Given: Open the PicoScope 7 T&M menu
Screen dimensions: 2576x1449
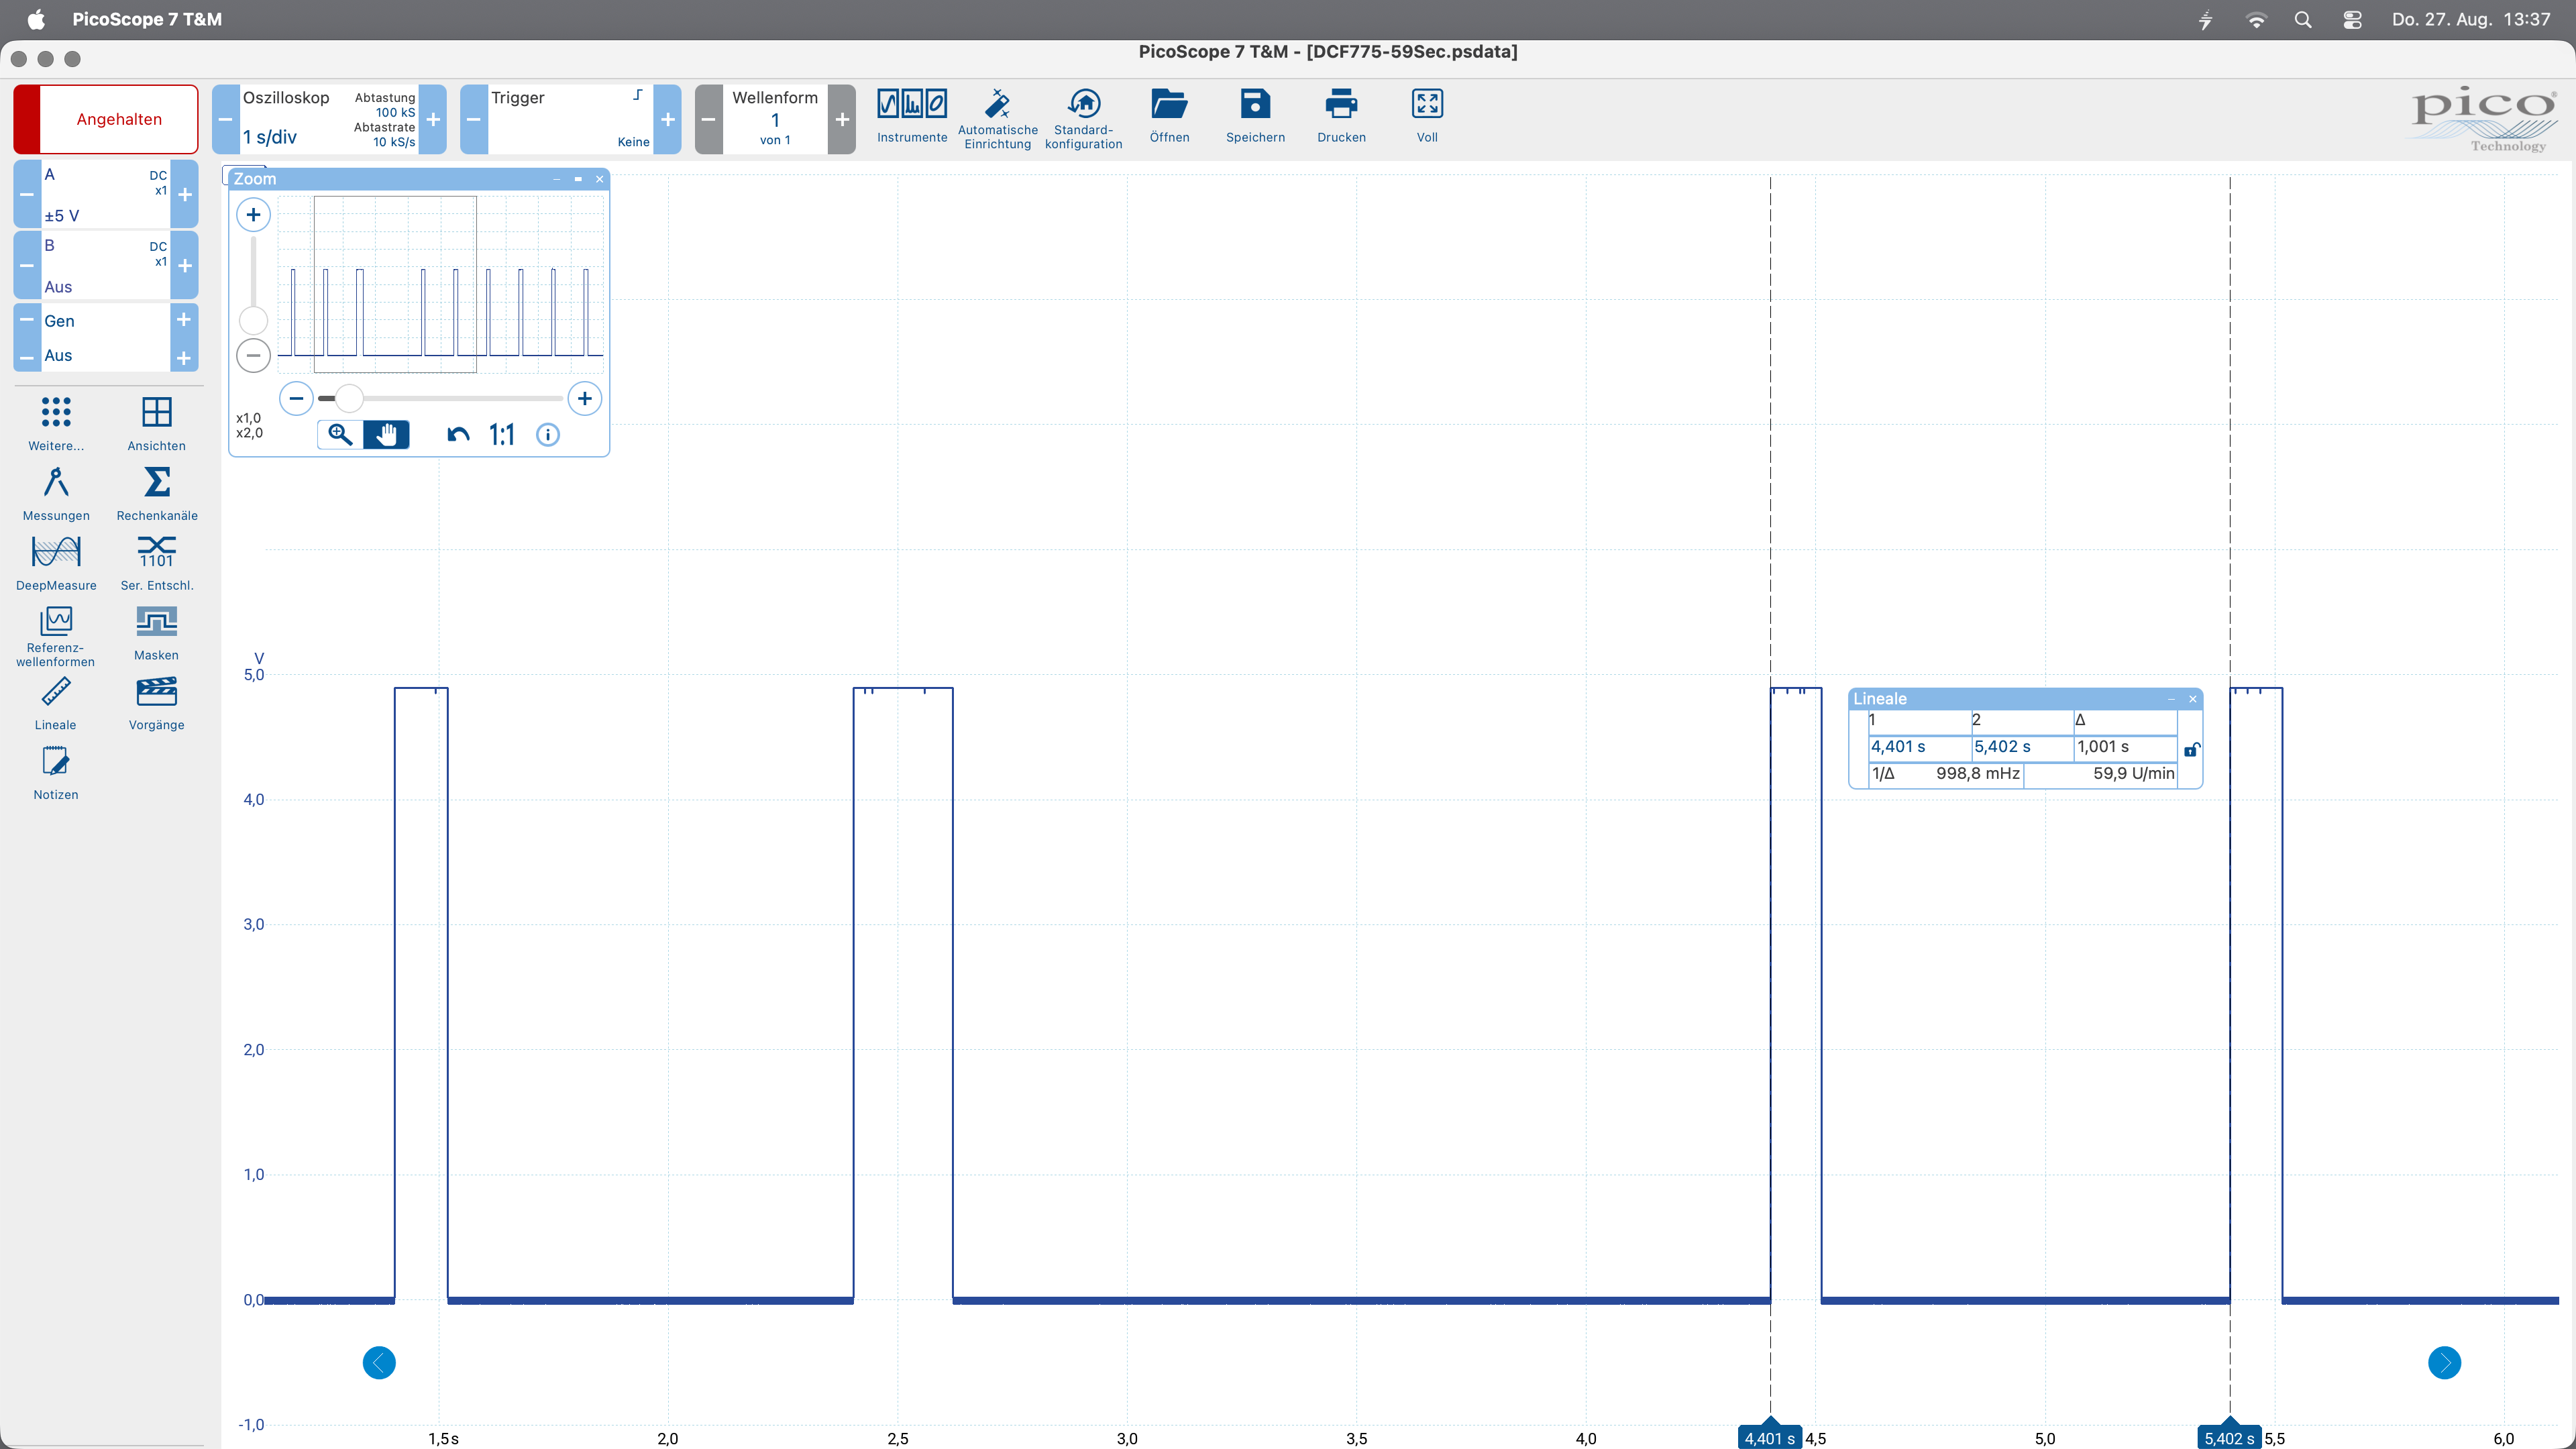Looking at the screenshot, I should coord(147,20).
